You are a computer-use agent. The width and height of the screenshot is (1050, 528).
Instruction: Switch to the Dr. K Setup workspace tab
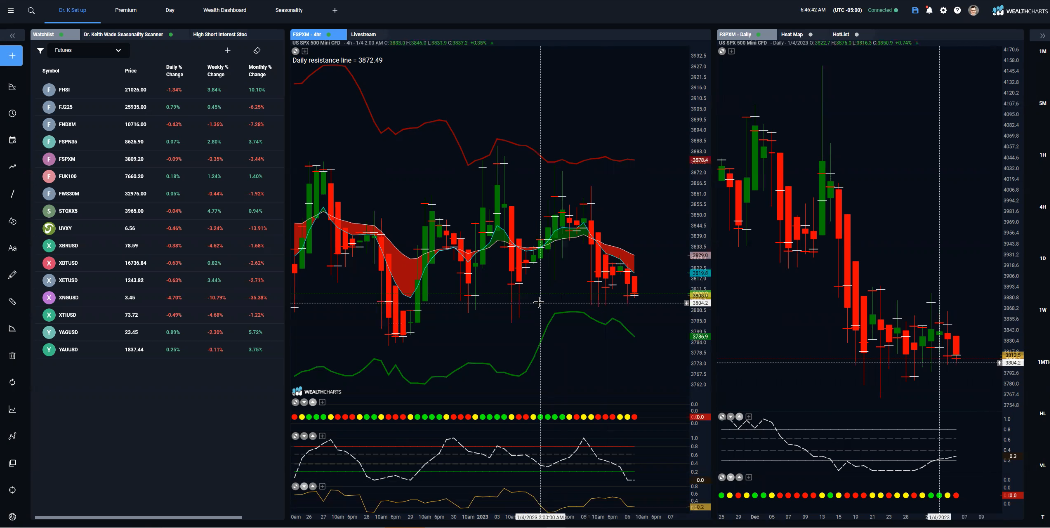[x=72, y=11]
